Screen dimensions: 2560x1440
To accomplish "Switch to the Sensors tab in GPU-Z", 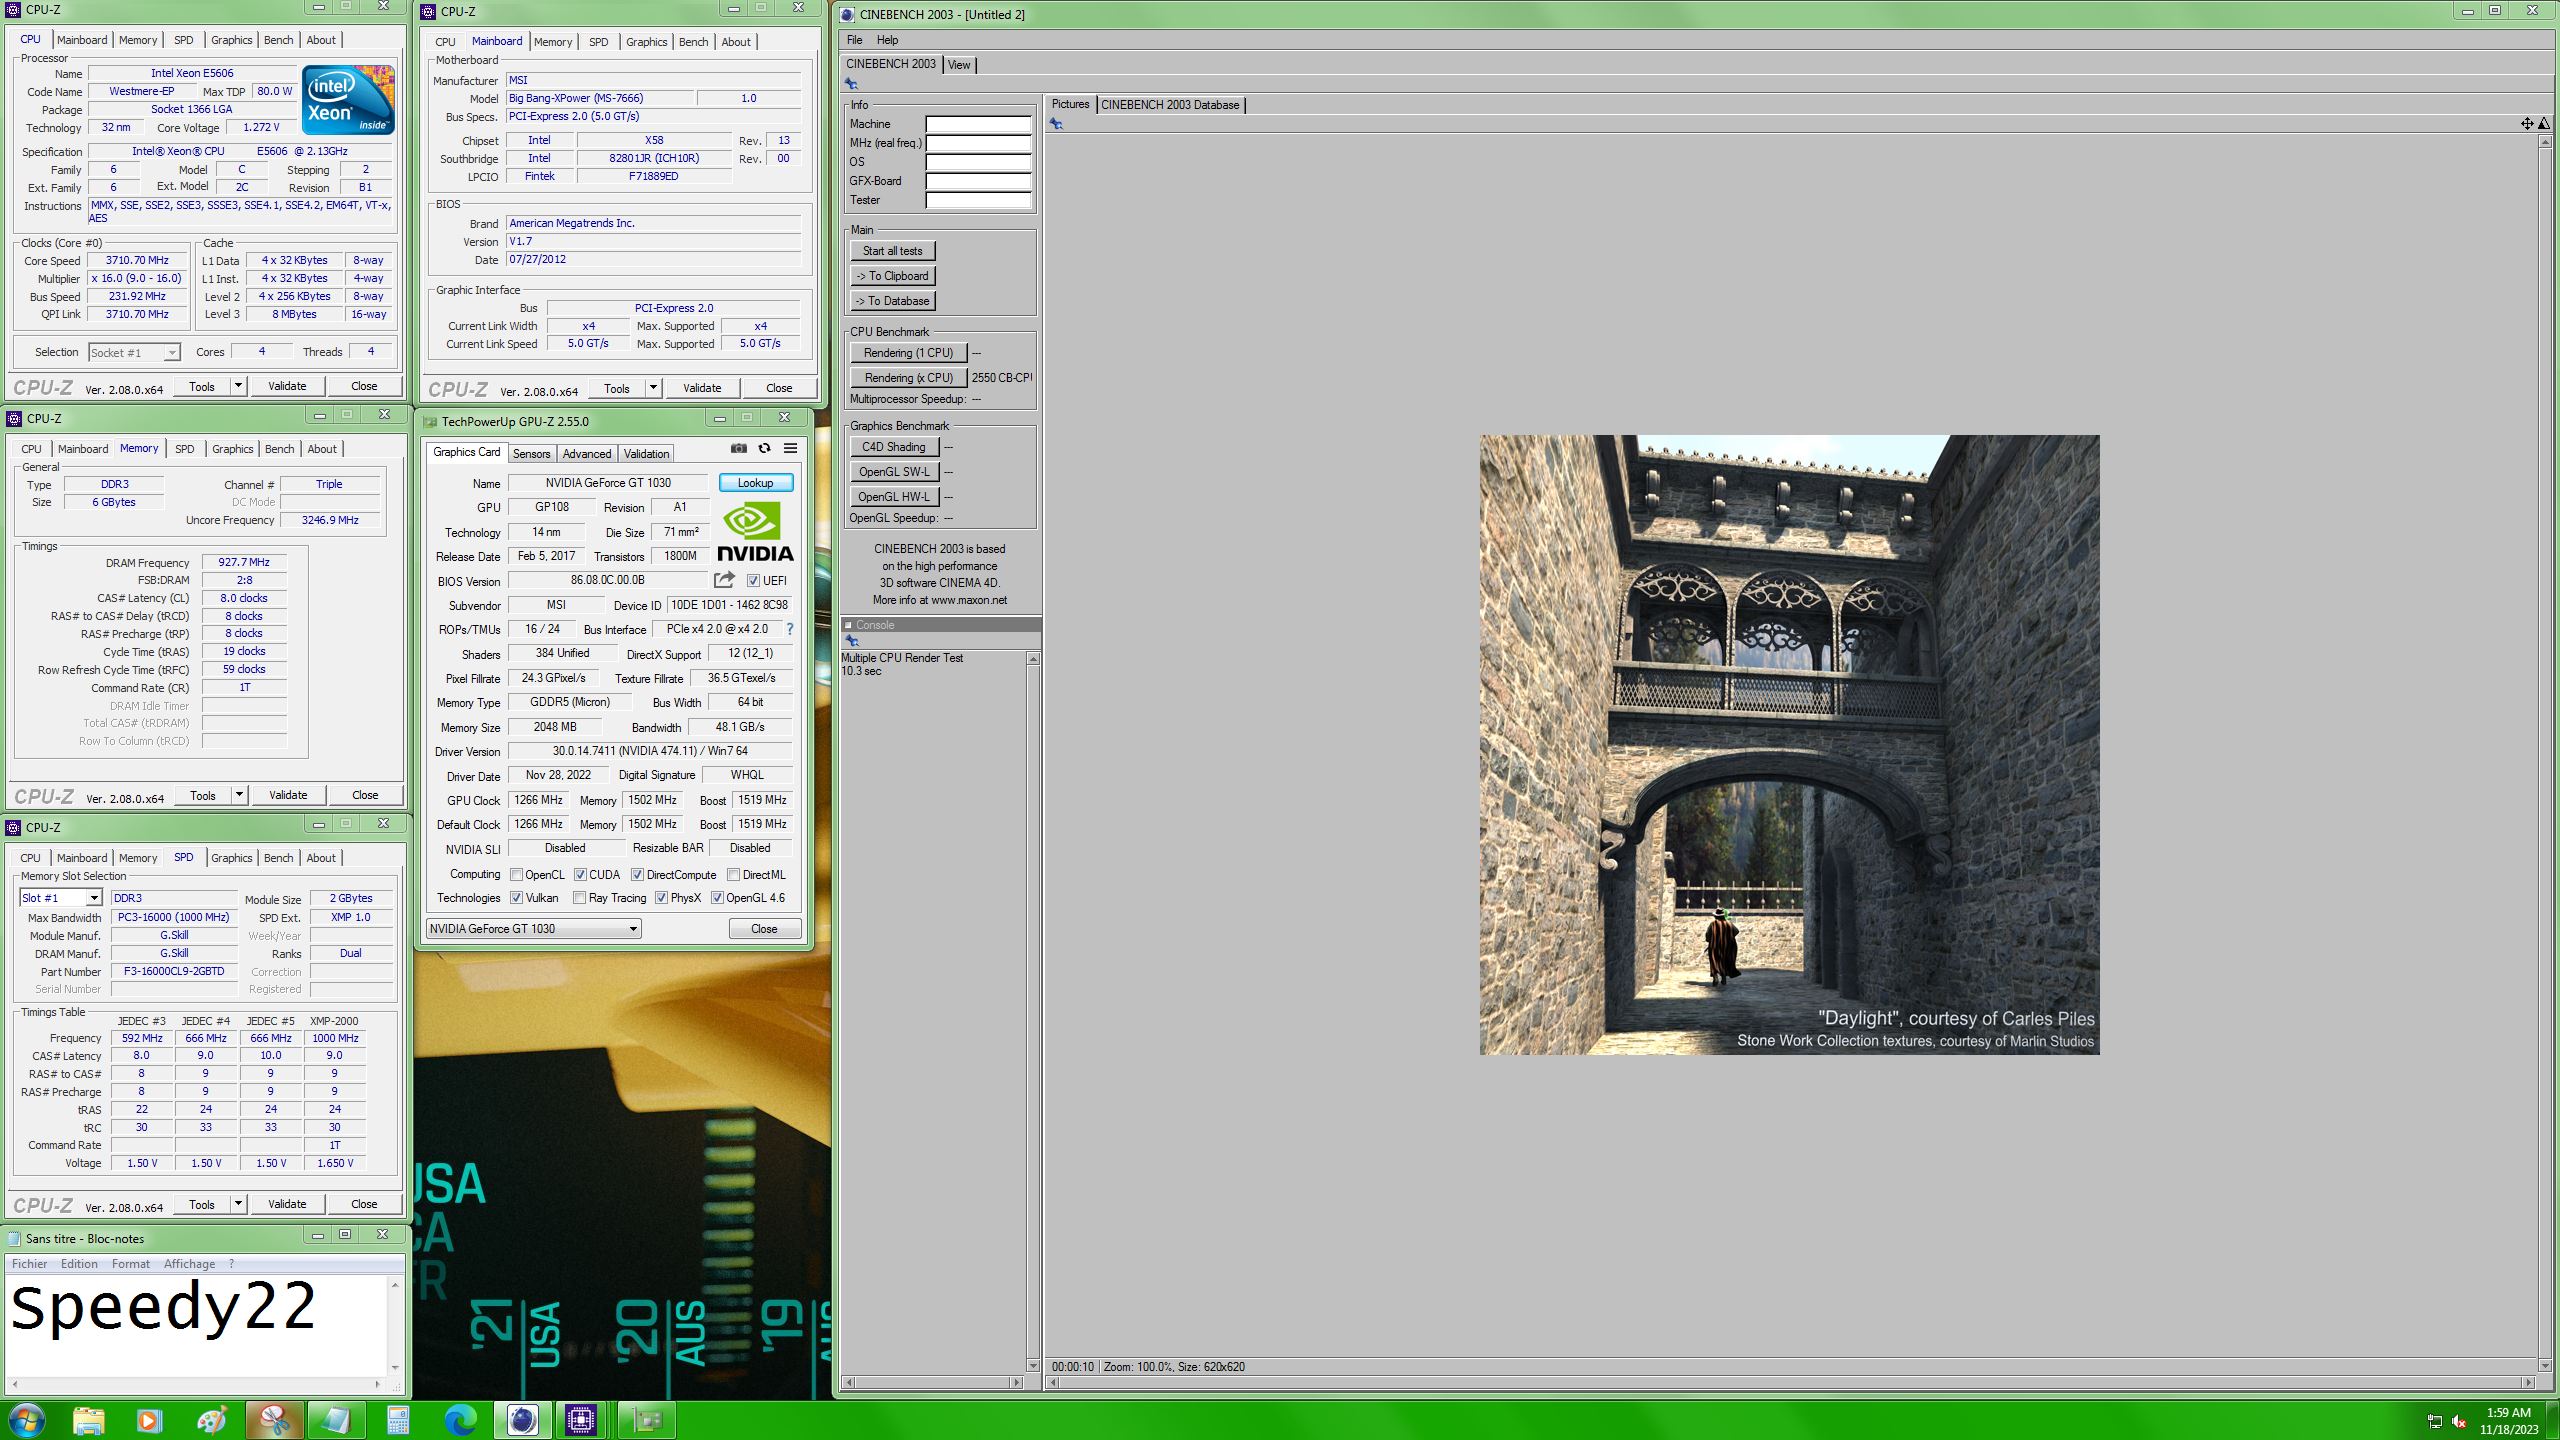I will click(x=531, y=454).
